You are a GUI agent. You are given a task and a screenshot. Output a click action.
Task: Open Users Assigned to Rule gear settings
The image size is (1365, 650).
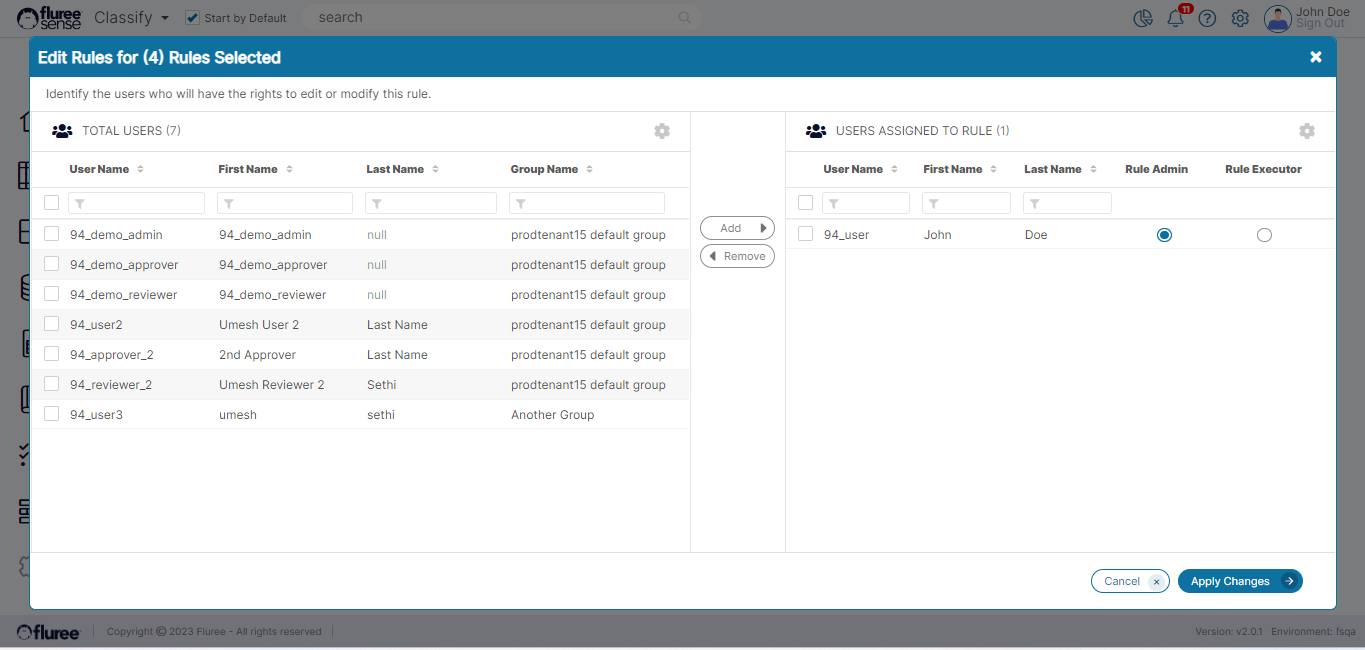(x=1307, y=131)
